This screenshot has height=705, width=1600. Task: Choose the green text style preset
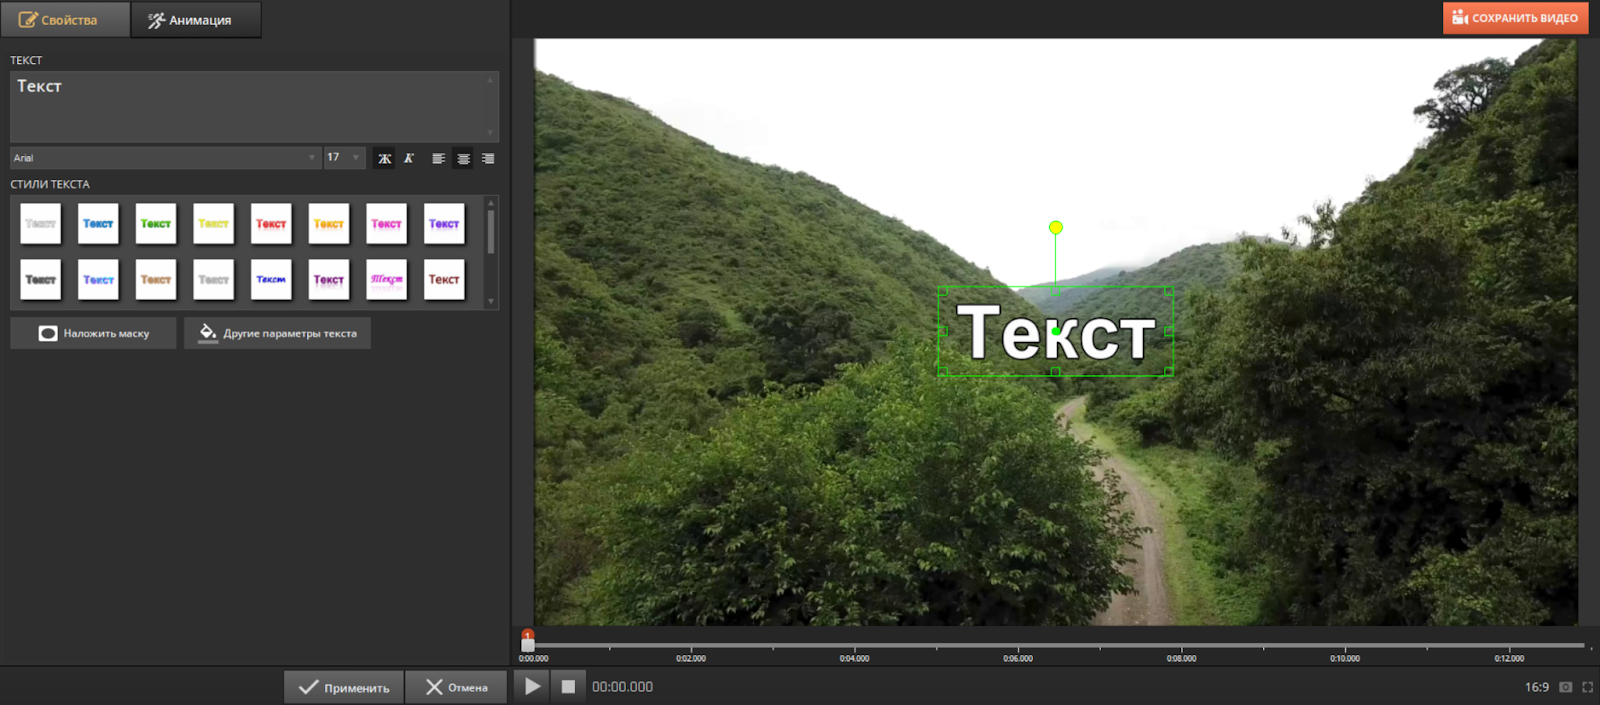(x=156, y=224)
